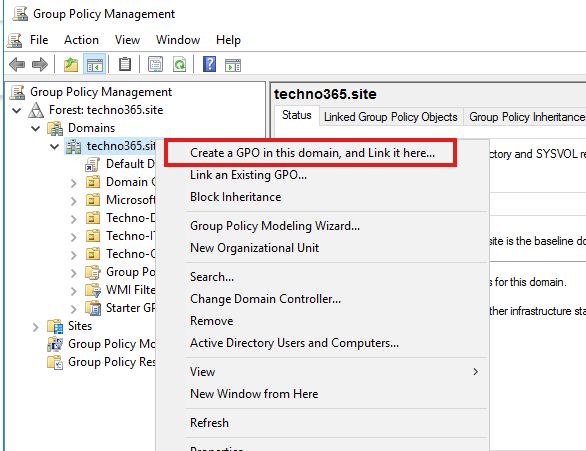The height and width of the screenshot is (451, 586).
Task: Click the Sites folder icon
Action: [55, 326]
